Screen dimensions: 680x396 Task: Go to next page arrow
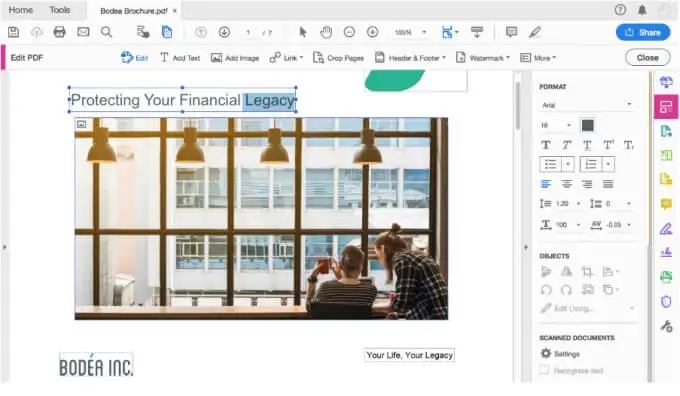click(x=224, y=32)
